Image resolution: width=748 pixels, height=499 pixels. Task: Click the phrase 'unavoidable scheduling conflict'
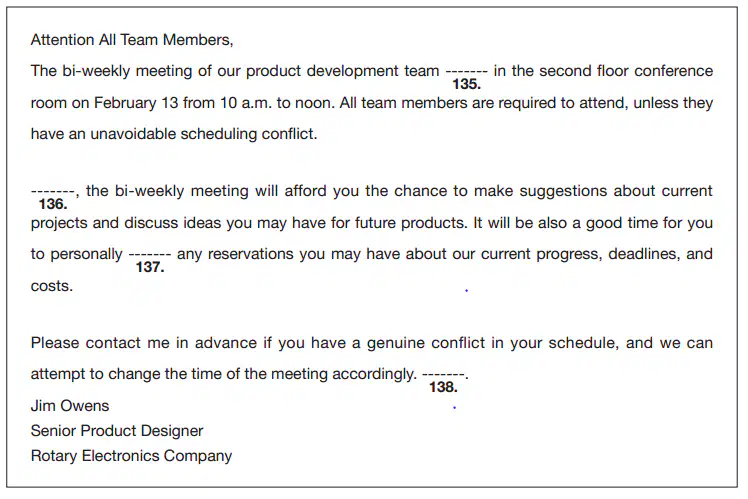203,134
